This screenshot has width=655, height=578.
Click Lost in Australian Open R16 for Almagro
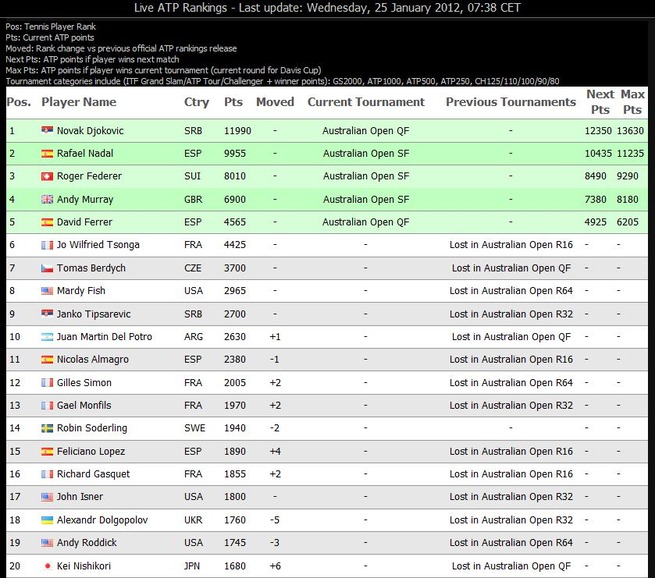pyautogui.click(x=511, y=359)
